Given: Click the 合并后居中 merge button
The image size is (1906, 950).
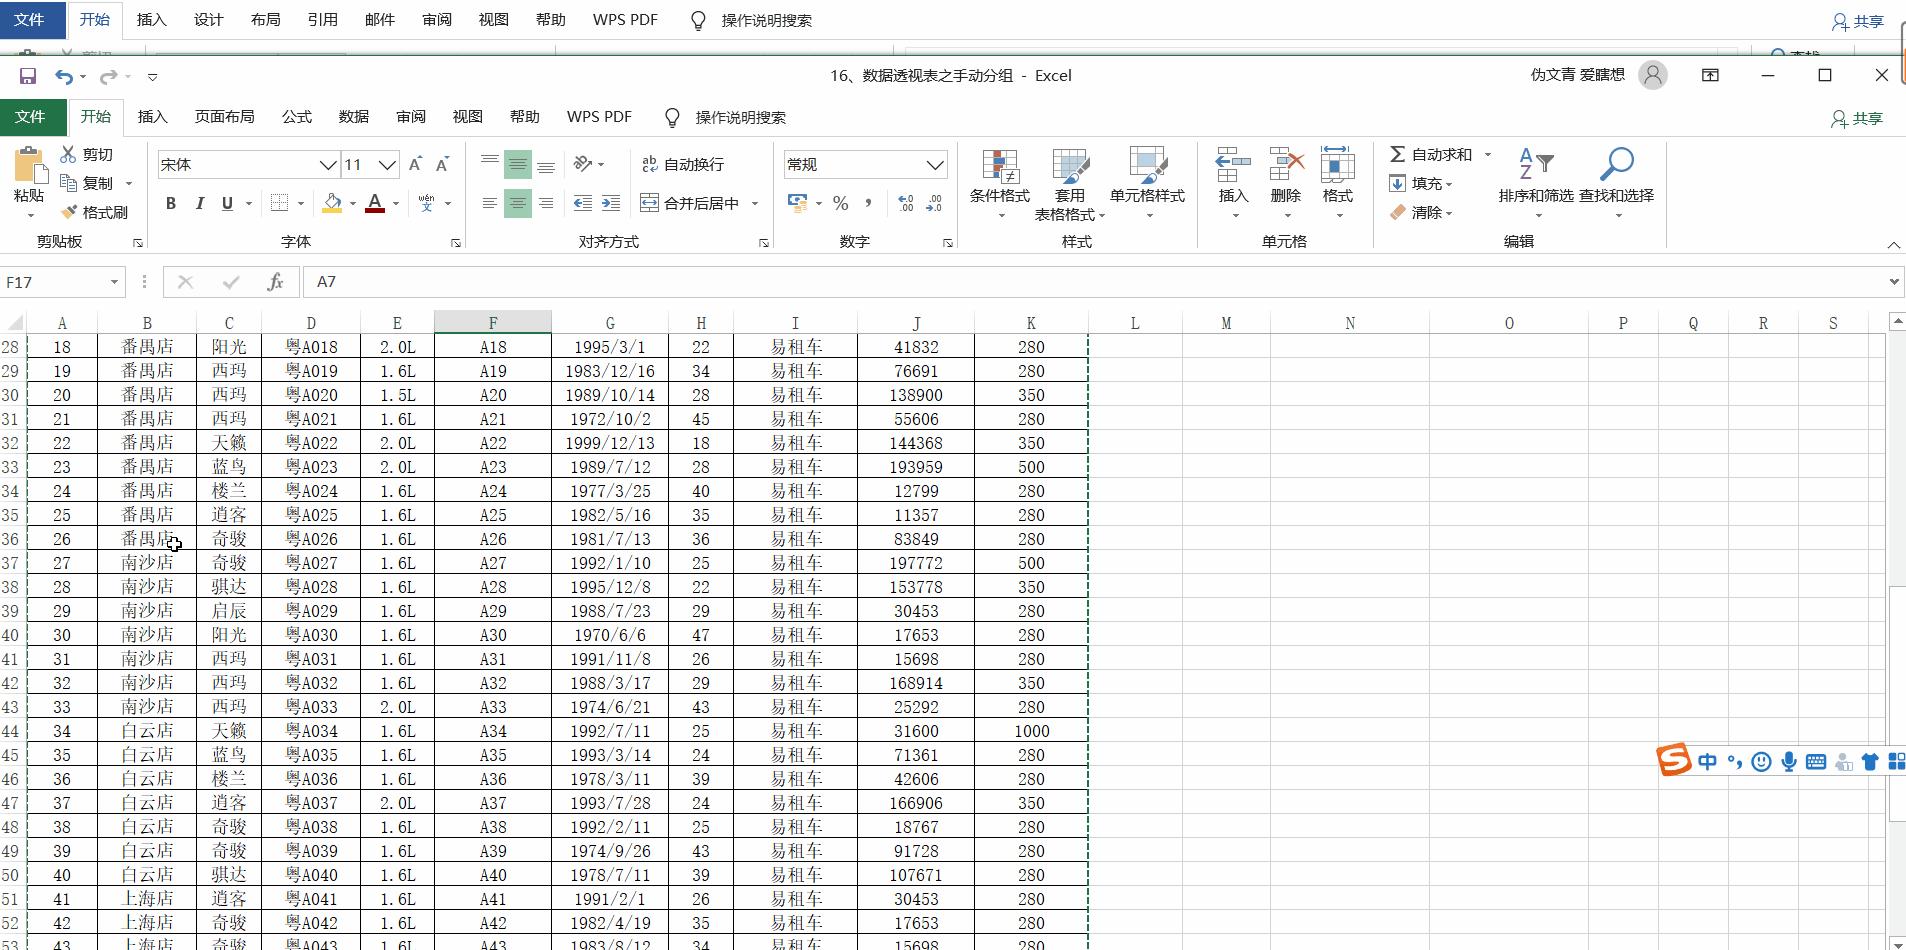Looking at the screenshot, I should tap(690, 204).
